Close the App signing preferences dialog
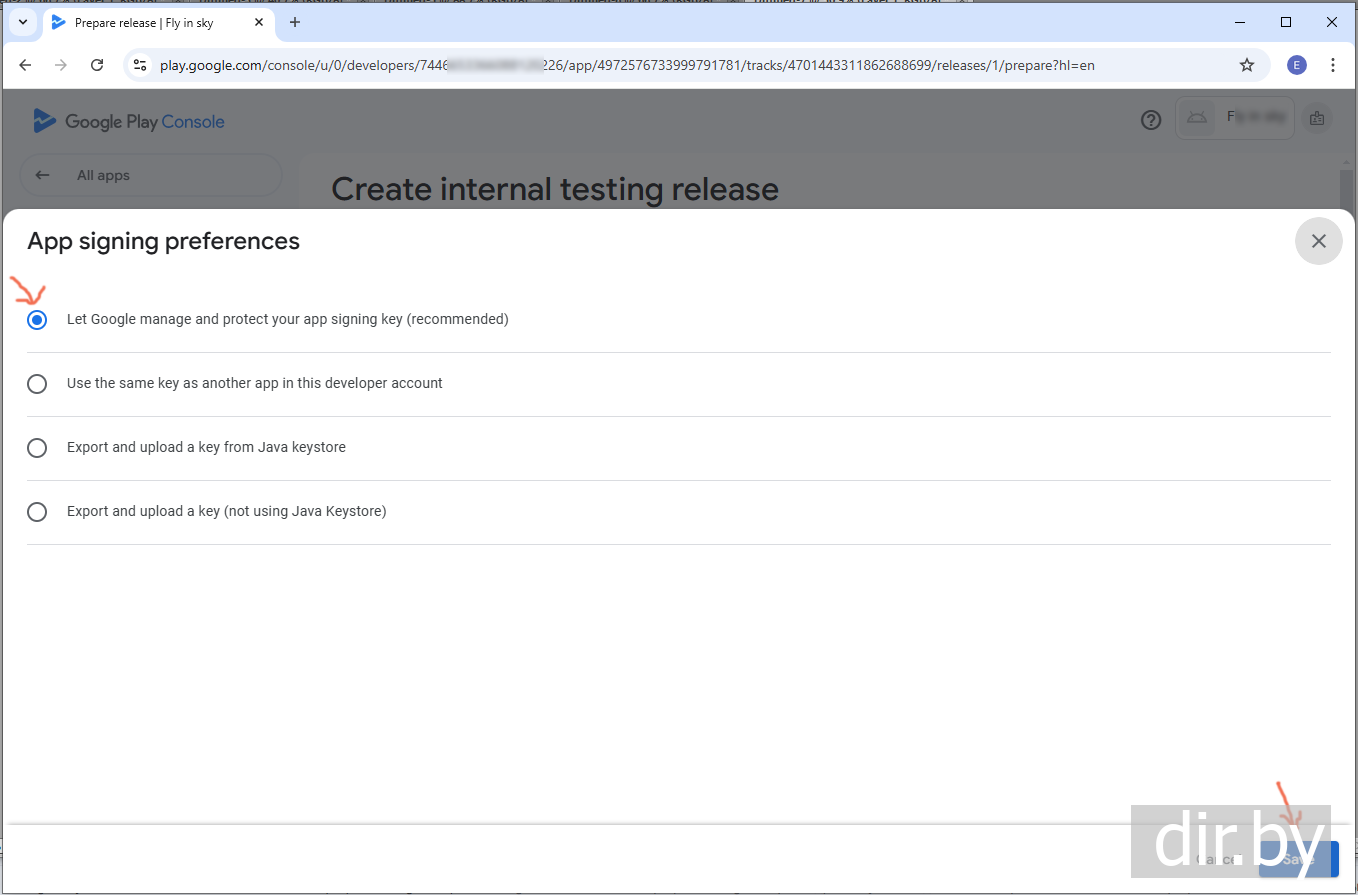The width and height of the screenshot is (1358, 895). (1318, 241)
